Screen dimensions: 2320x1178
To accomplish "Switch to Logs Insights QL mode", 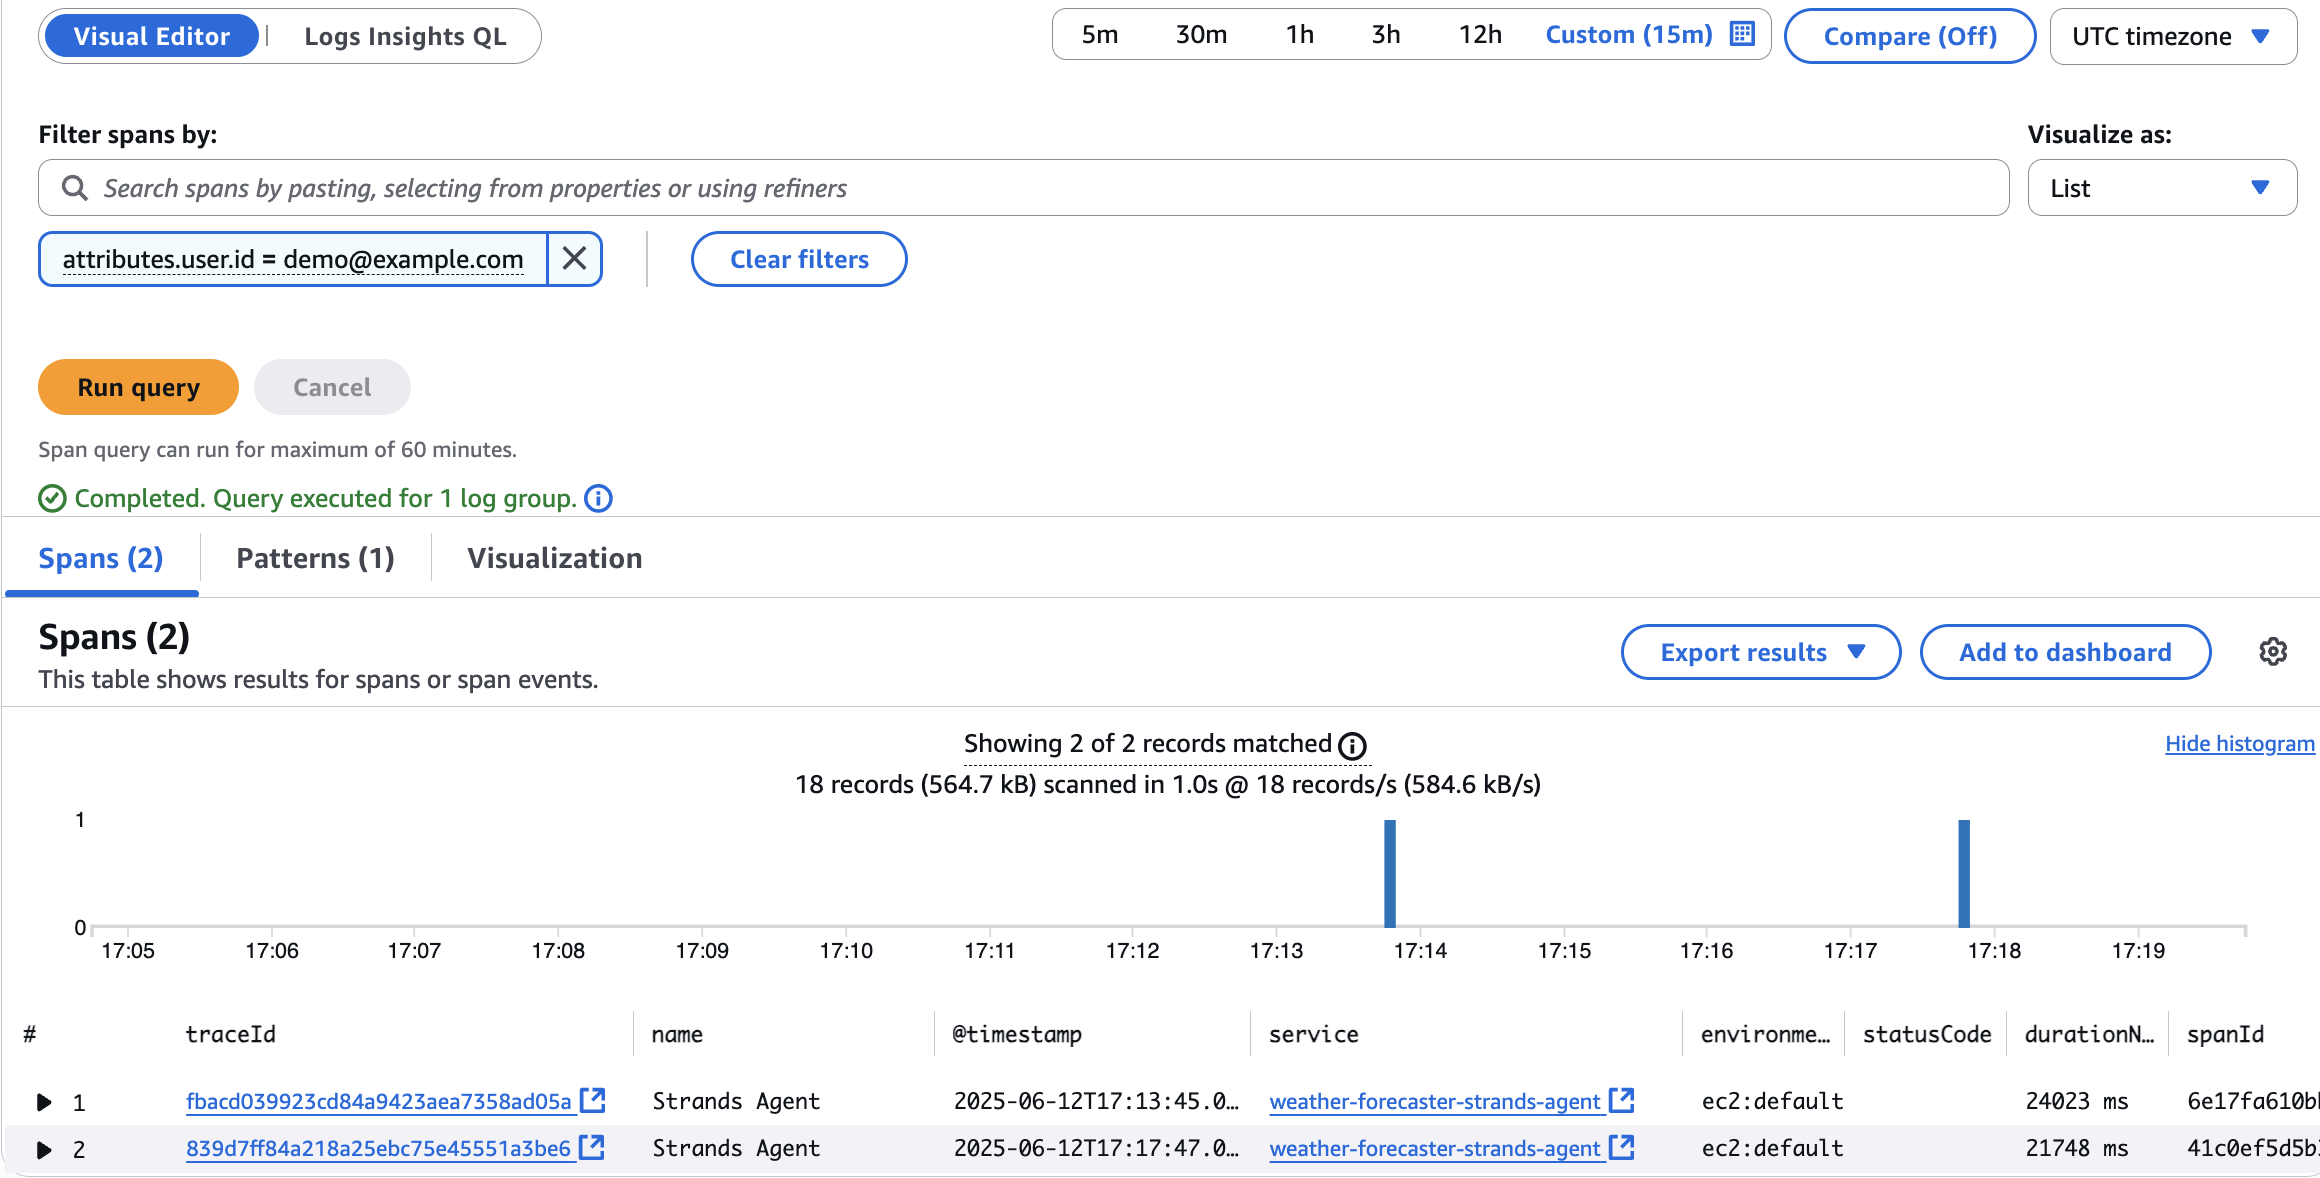I will click(x=405, y=36).
